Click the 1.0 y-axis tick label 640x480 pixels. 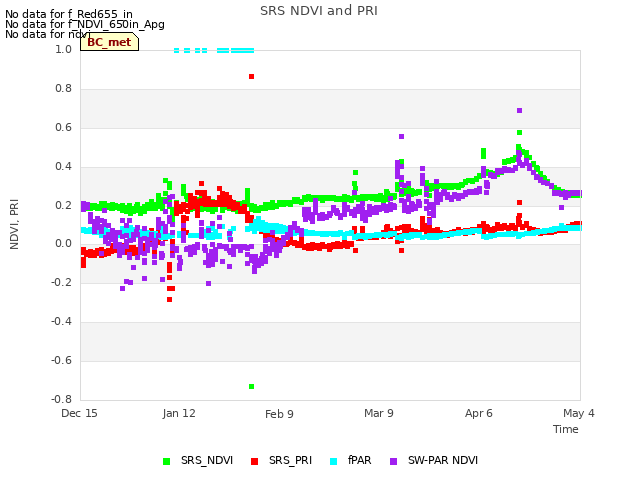(x=63, y=49)
